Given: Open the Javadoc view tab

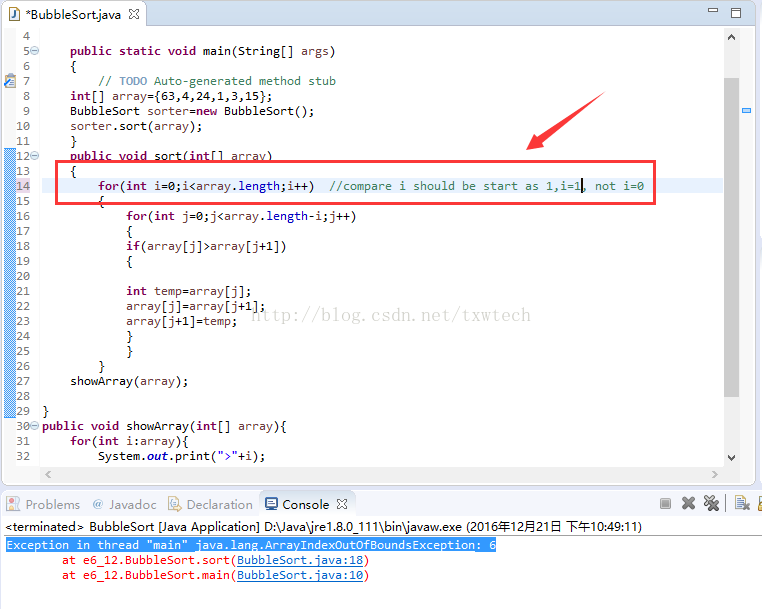Looking at the screenshot, I should 124,505.
